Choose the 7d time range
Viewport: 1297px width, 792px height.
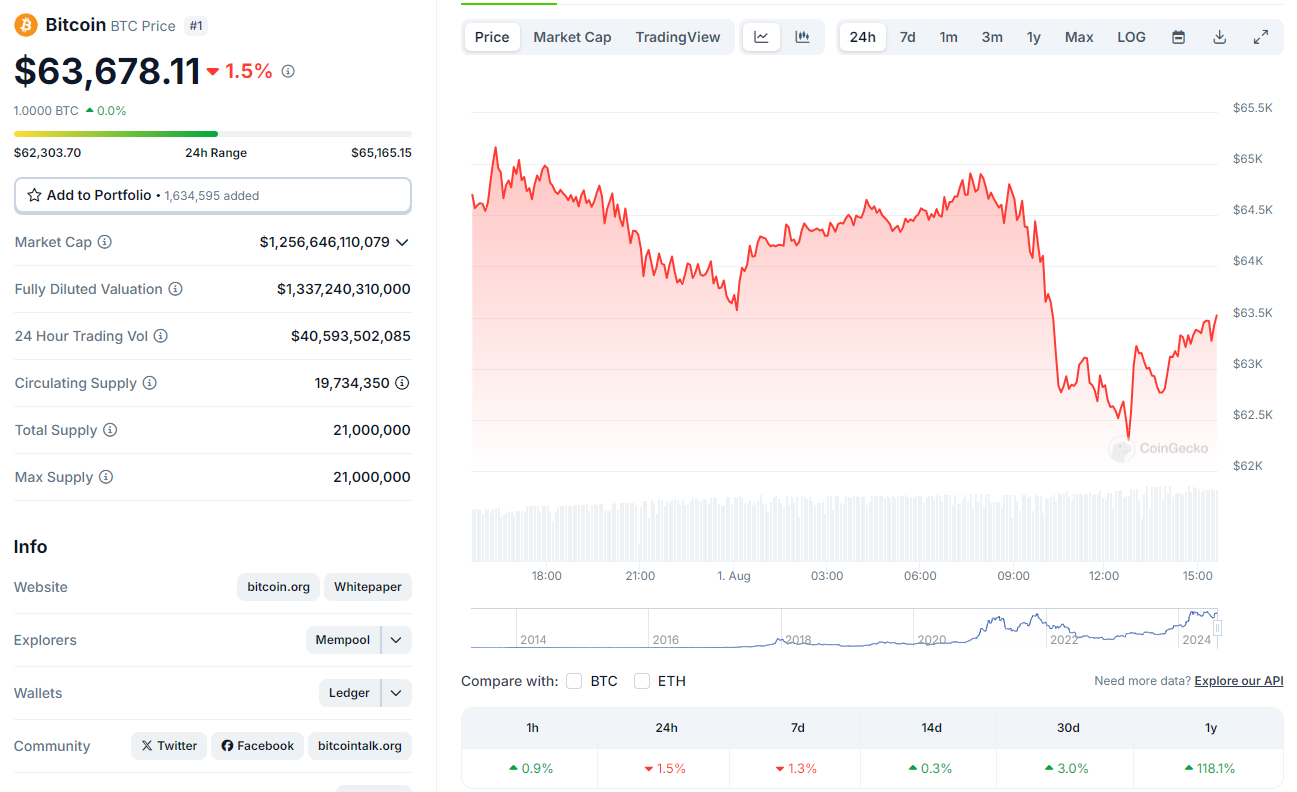coord(907,37)
